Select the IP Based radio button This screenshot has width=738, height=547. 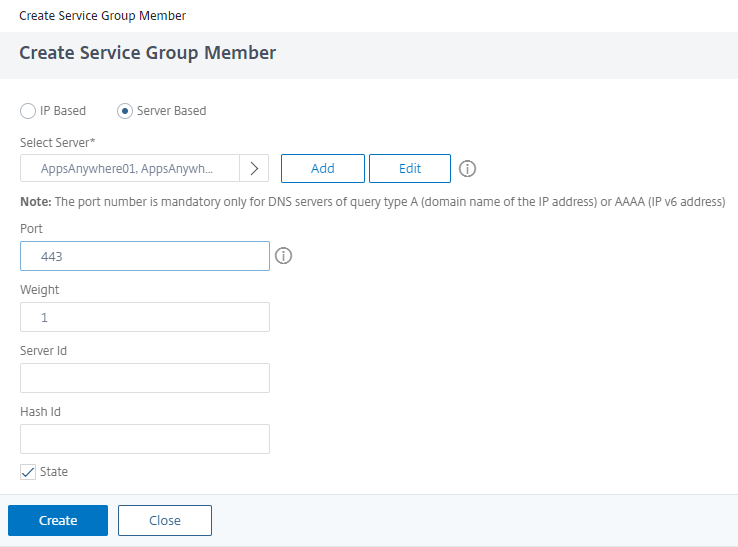point(28,111)
